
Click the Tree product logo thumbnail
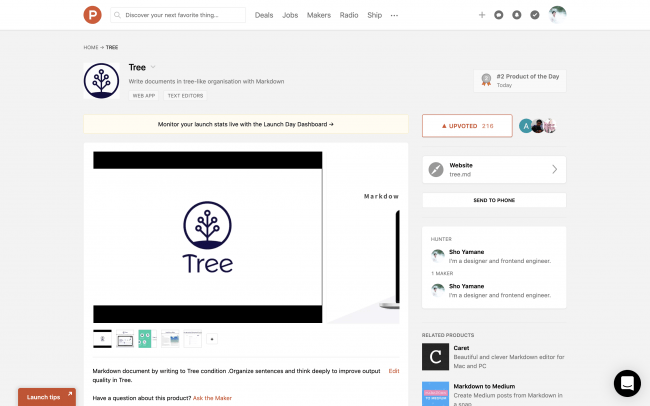[x=102, y=80]
